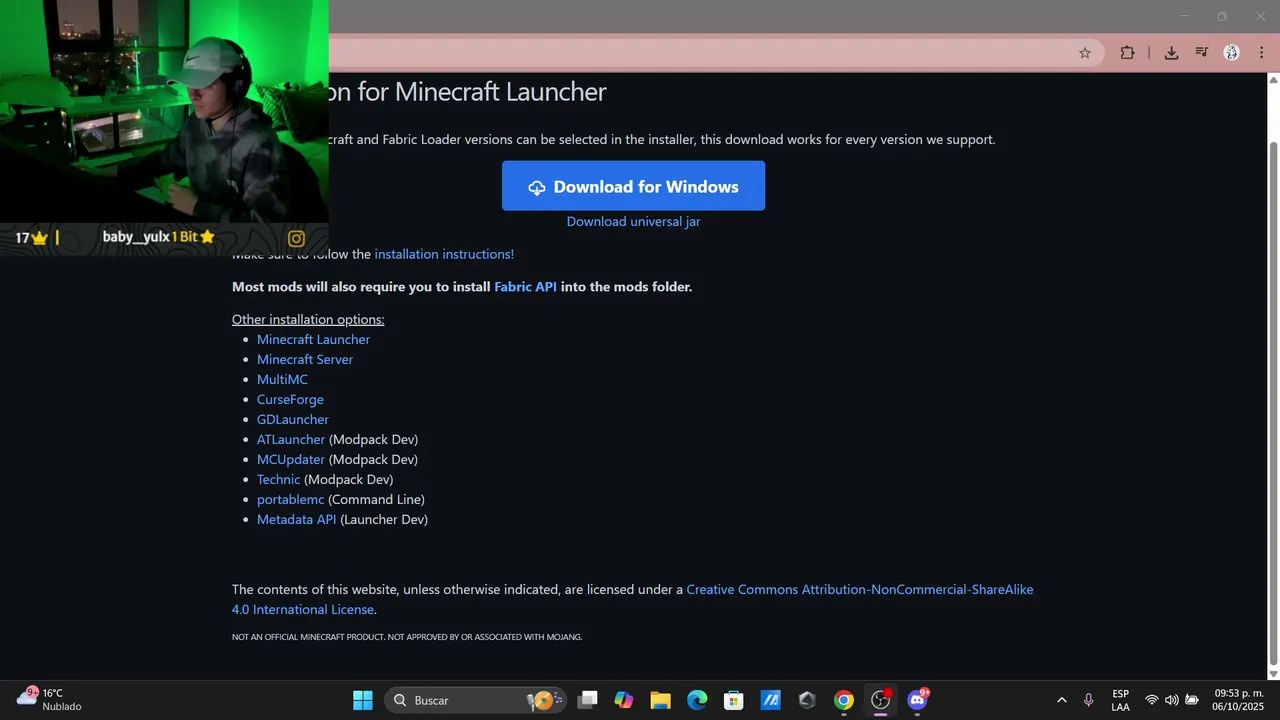The image size is (1280, 720).
Task: Open Task View on the taskbar
Action: pyautogui.click(x=588, y=700)
